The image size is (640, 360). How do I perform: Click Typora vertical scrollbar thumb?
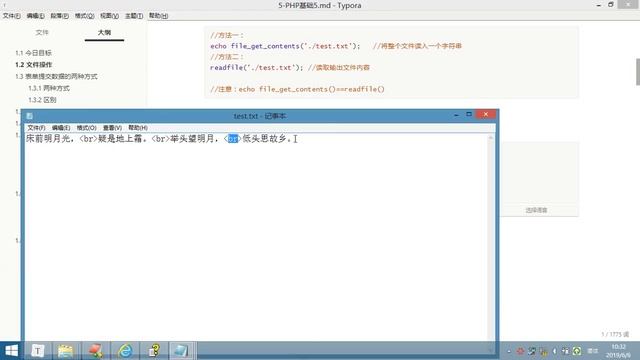(638, 72)
